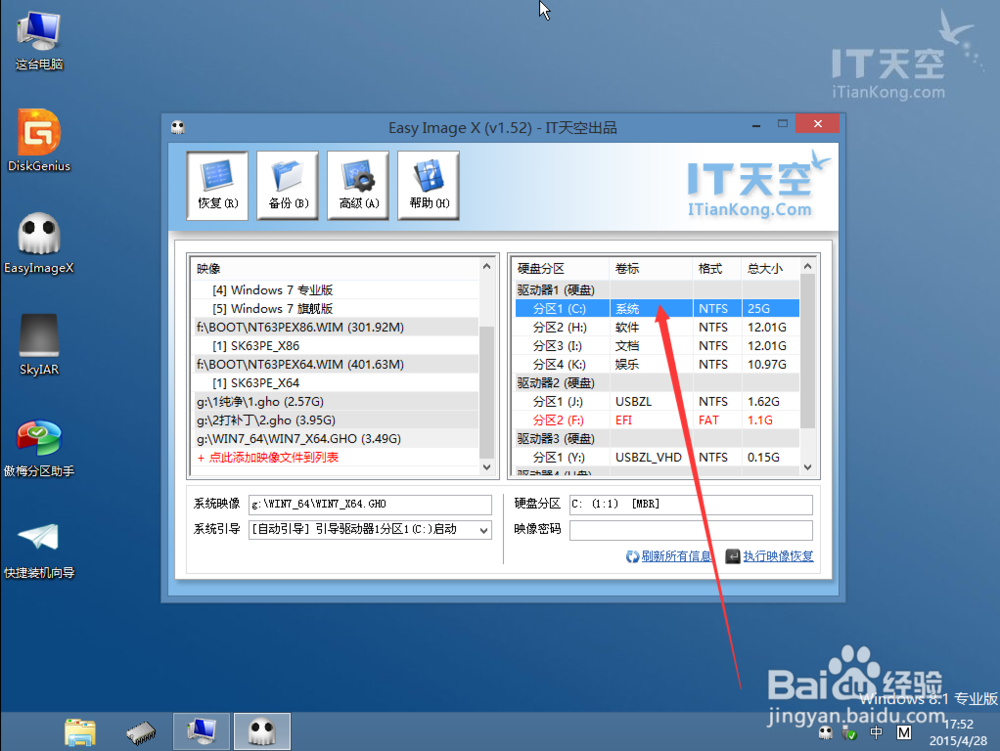
Task: Switch to the EasyImageX ghost taskbar button
Action: 262,731
